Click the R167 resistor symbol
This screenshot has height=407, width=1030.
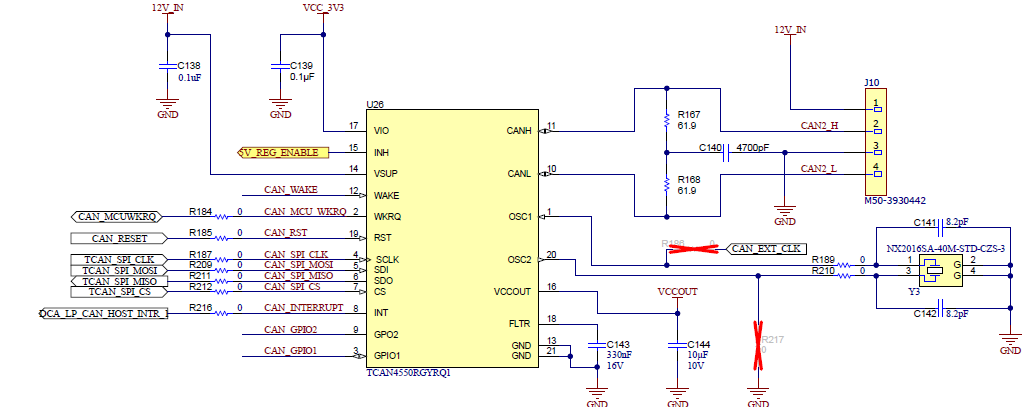[665, 121]
